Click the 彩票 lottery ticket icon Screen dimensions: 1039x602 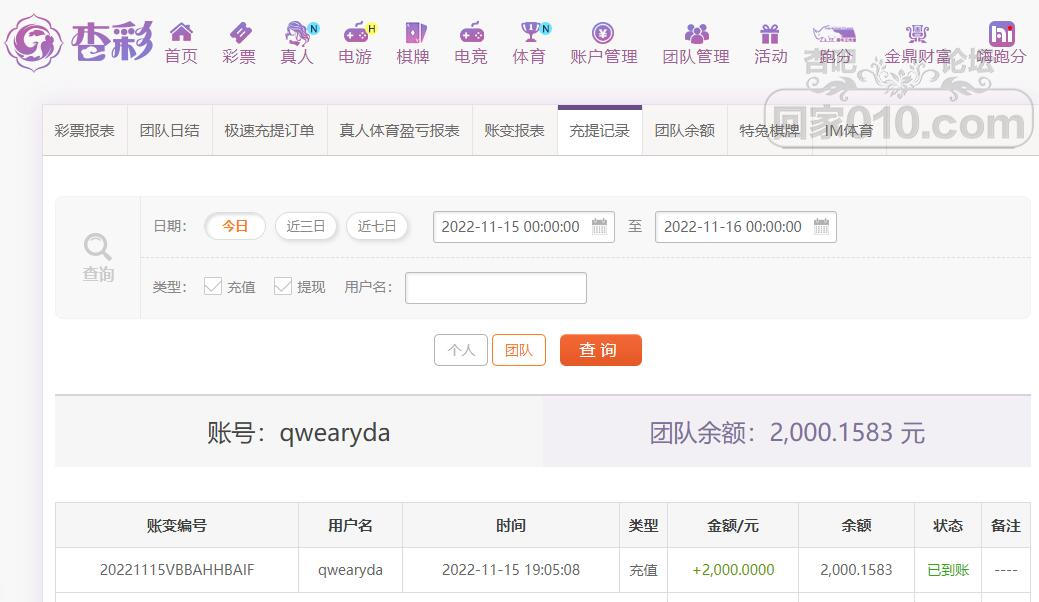click(239, 33)
